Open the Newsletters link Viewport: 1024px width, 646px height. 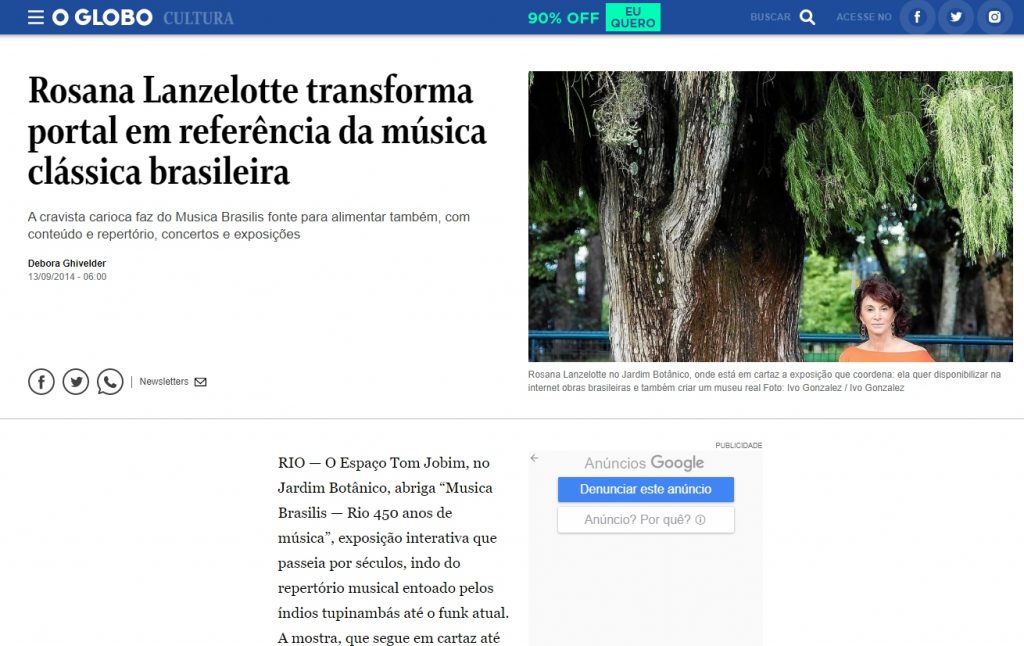tap(163, 381)
